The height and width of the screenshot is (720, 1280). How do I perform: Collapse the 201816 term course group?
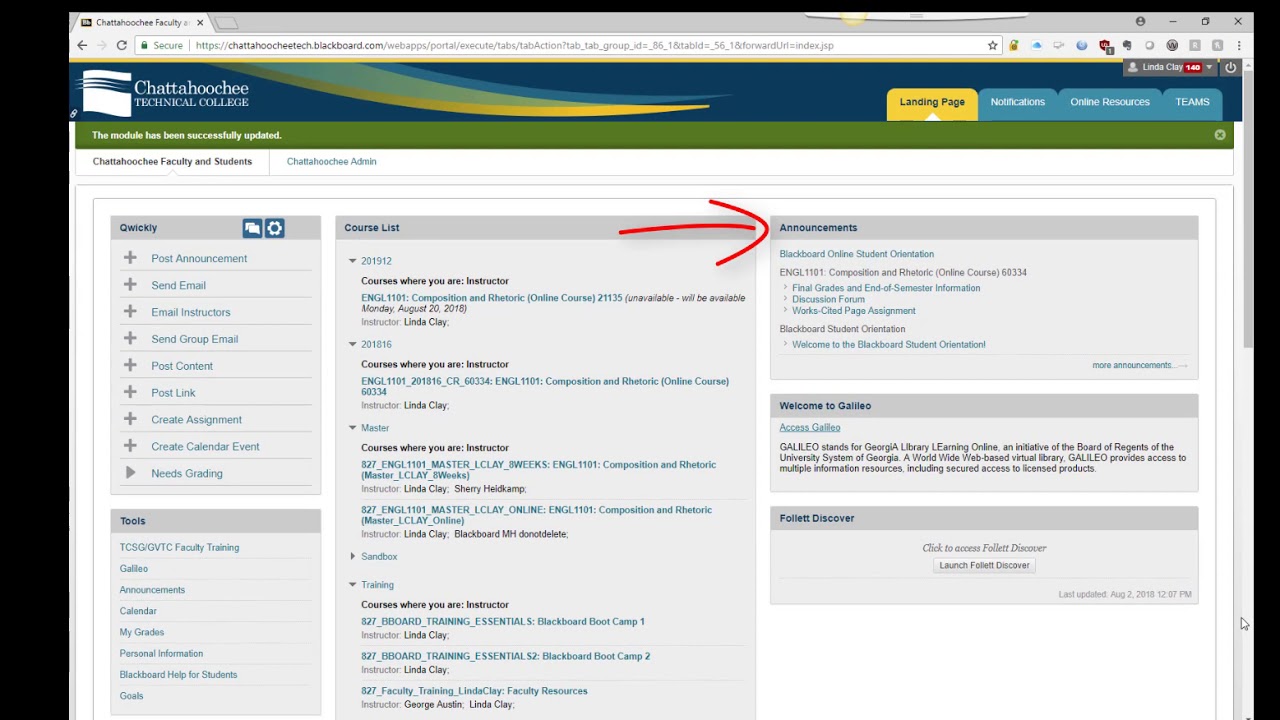[352, 344]
